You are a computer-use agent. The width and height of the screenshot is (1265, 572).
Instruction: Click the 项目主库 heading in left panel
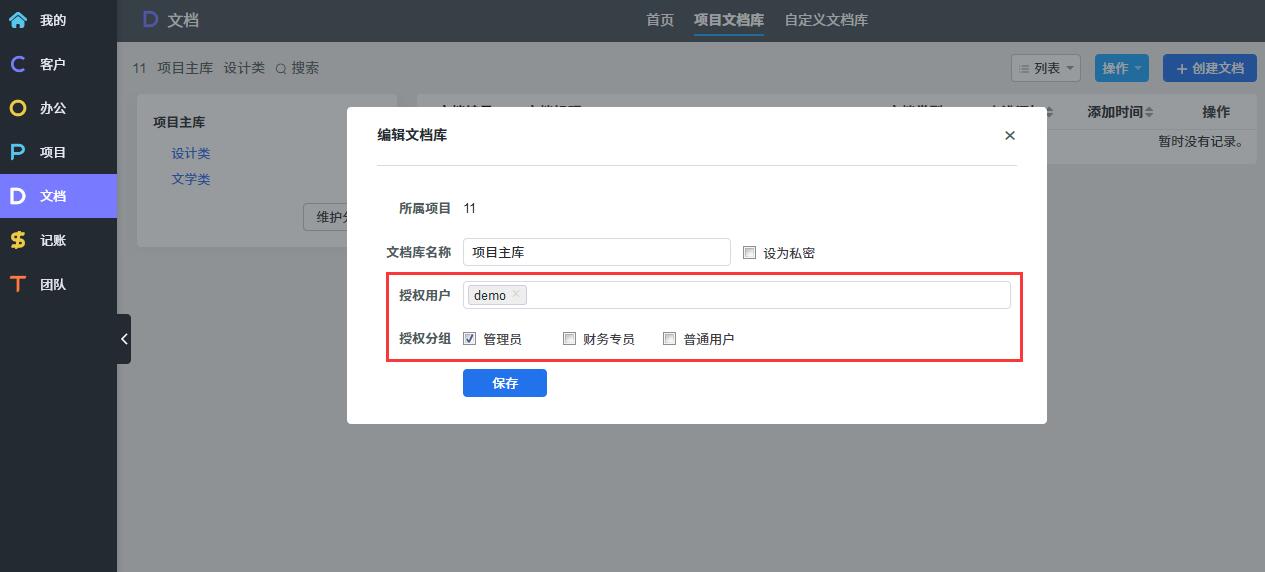point(179,122)
